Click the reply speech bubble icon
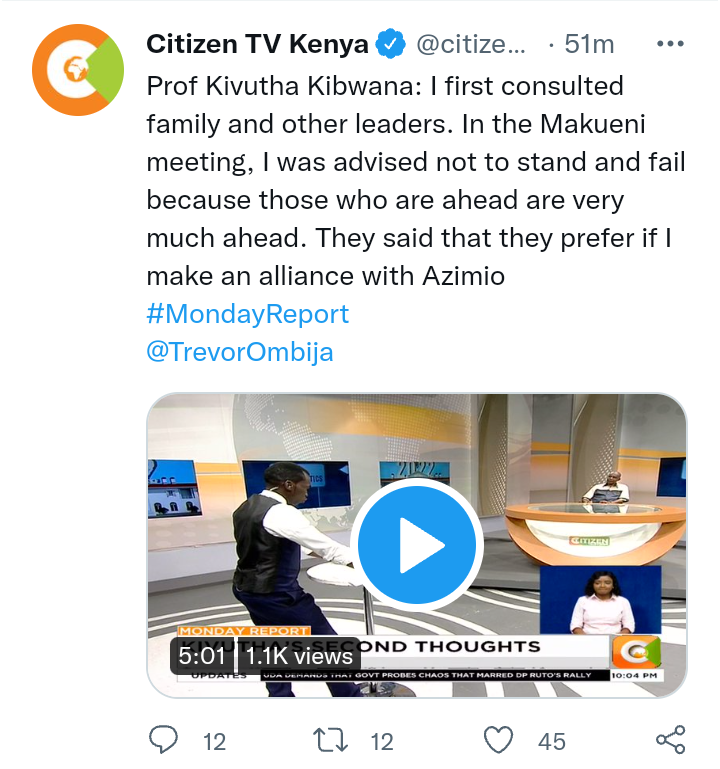This screenshot has height=769, width=720. click(163, 740)
